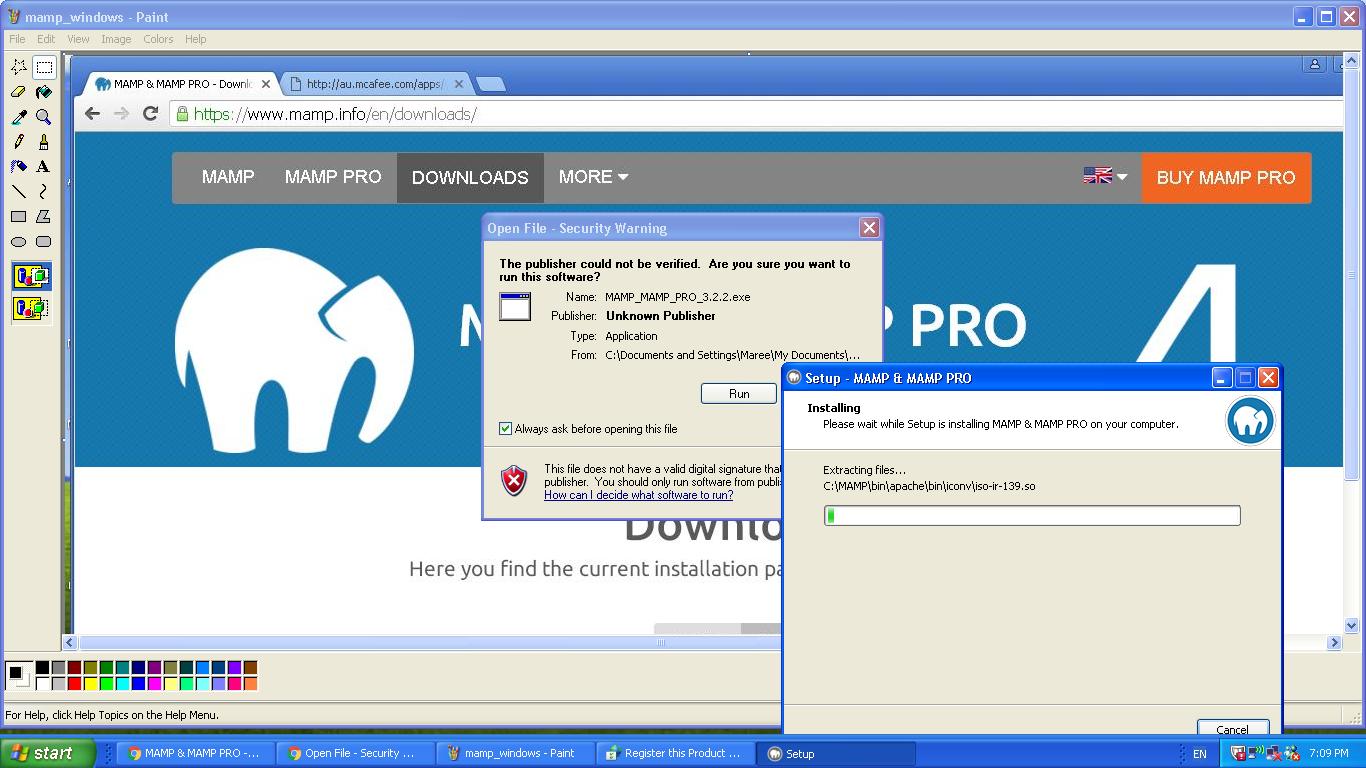Pick the bright blue color swatch
Viewport: 1366px width, 768px height.
coord(138,684)
